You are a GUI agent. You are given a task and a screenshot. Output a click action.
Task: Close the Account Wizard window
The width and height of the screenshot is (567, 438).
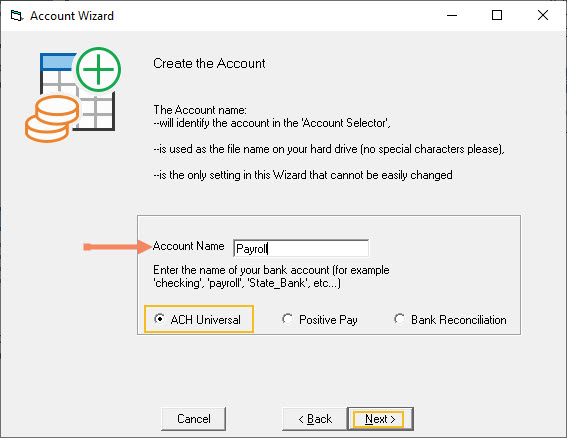tap(543, 16)
